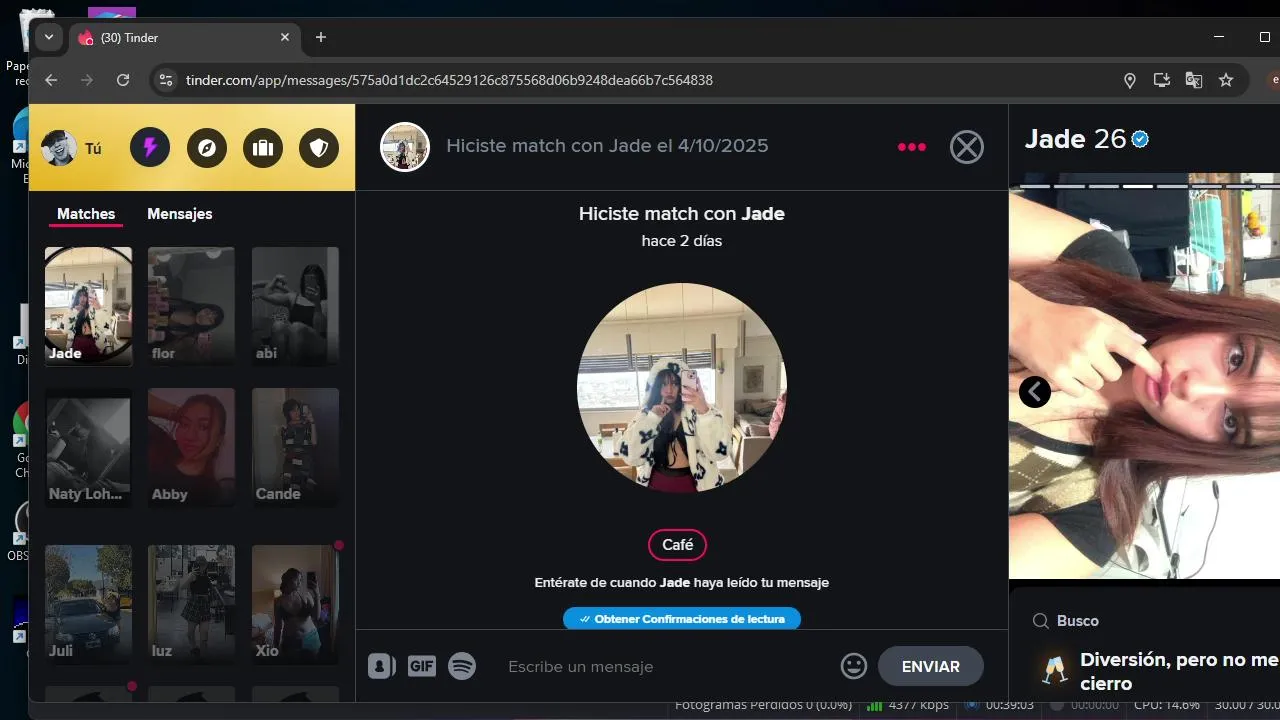Switch to the Matches tab

[x=86, y=214]
